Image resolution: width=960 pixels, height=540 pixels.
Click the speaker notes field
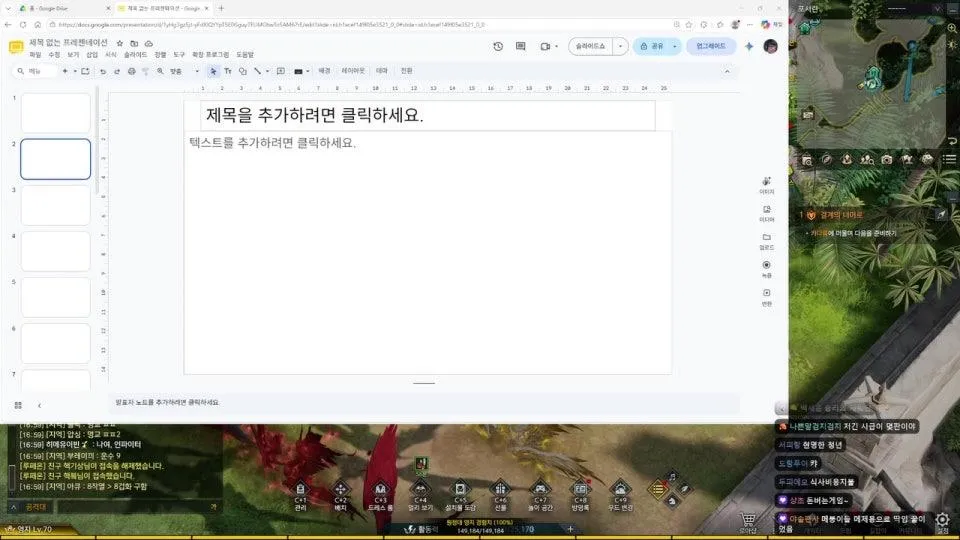pyautogui.click(x=426, y=403)
